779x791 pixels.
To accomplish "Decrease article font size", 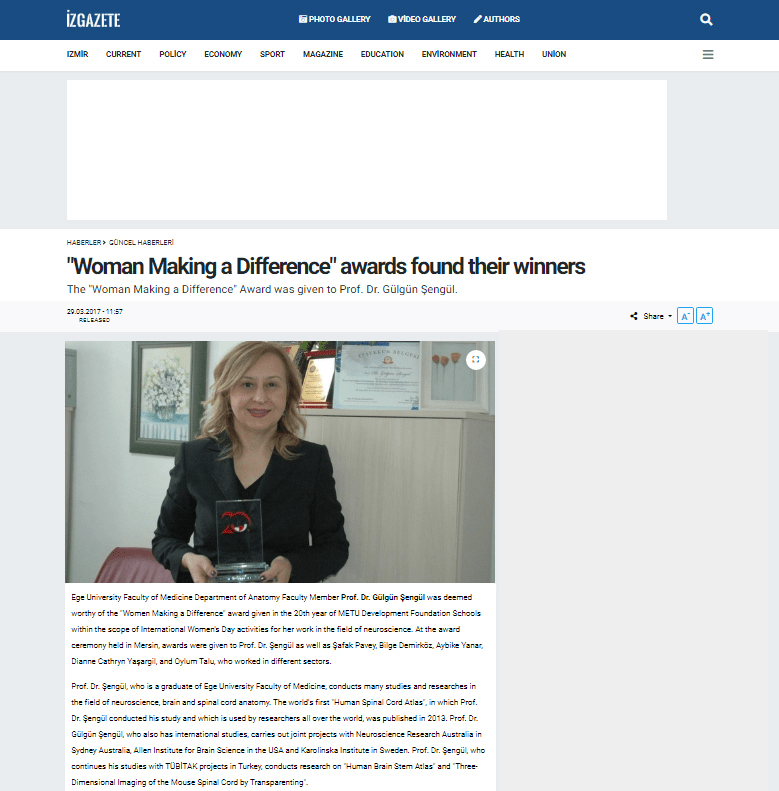I will (685, 316).
